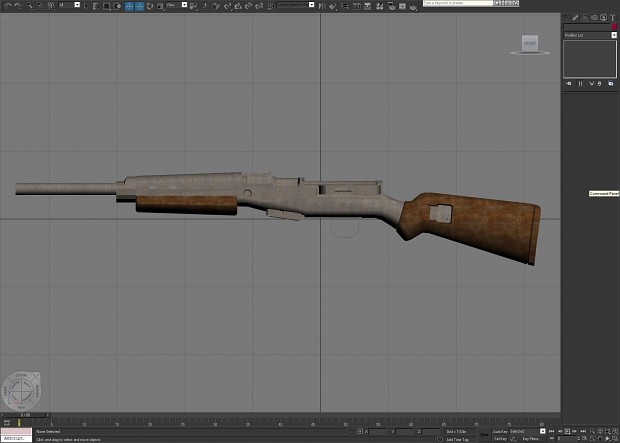Viewport: 620px width, 443px height.
Task: Click the Pin Stack icon
Action: point(569,83)
